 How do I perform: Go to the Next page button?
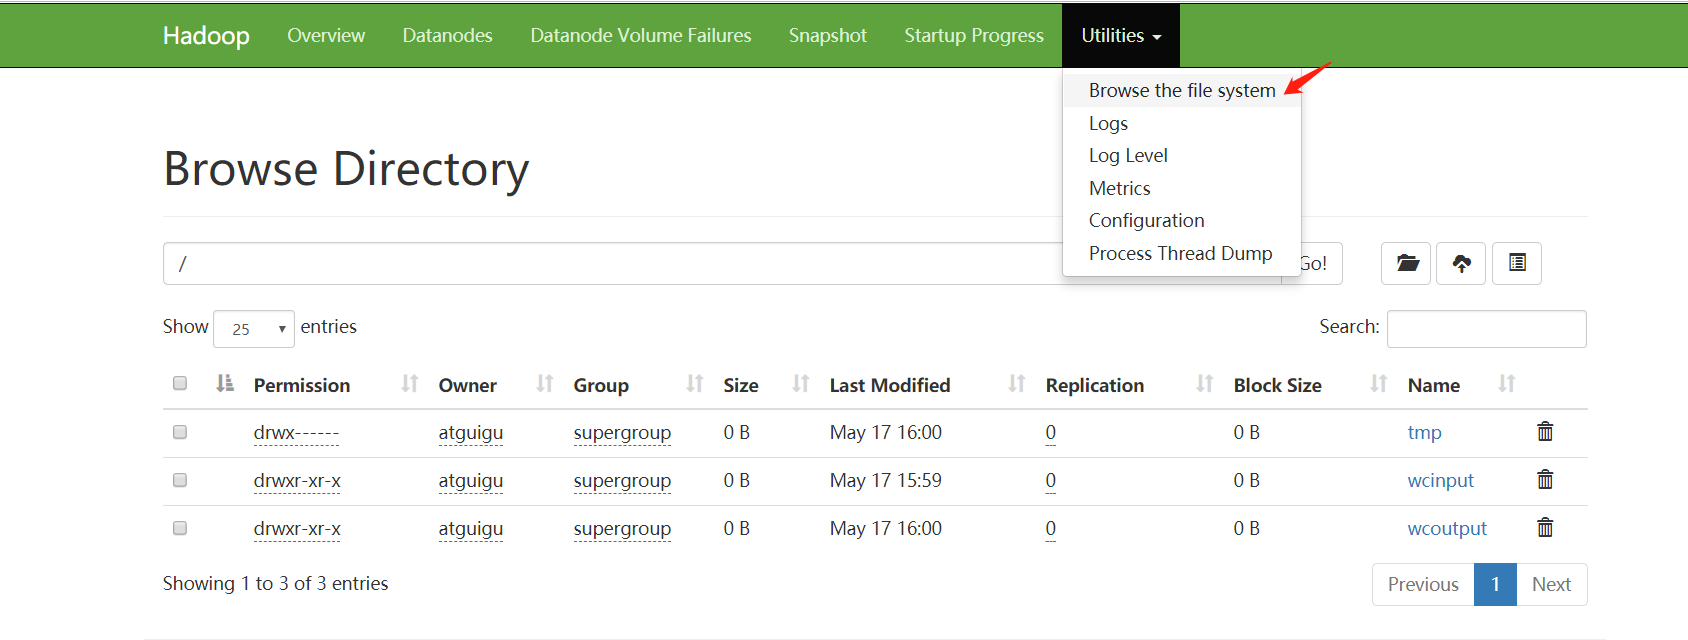click(1551, 585)
